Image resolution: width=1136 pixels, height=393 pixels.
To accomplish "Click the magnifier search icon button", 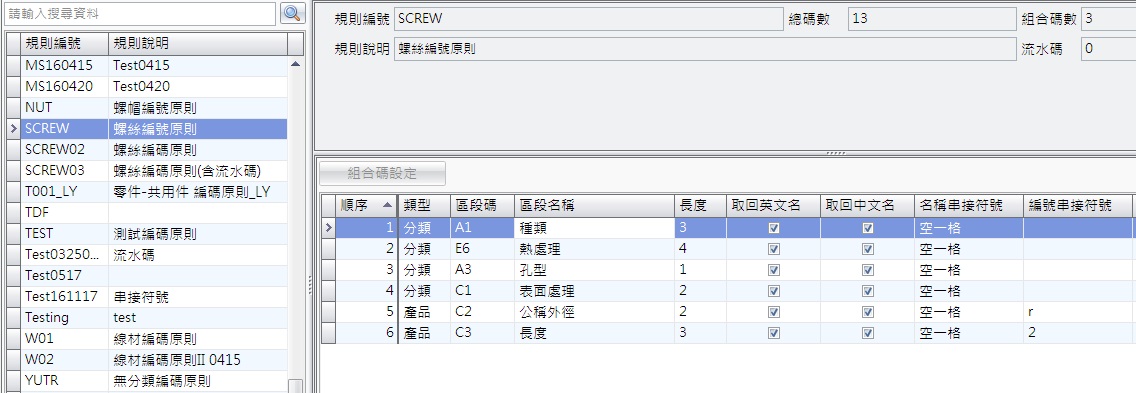I will (x=293, y=13).
